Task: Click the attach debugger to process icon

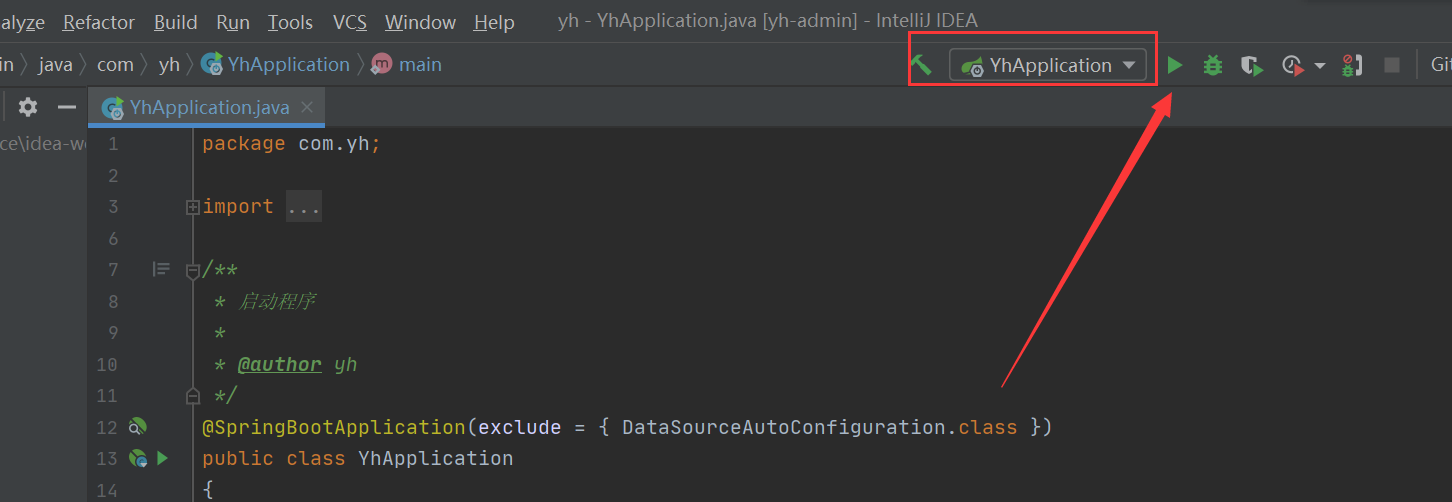Action: tap(1351, 66)
